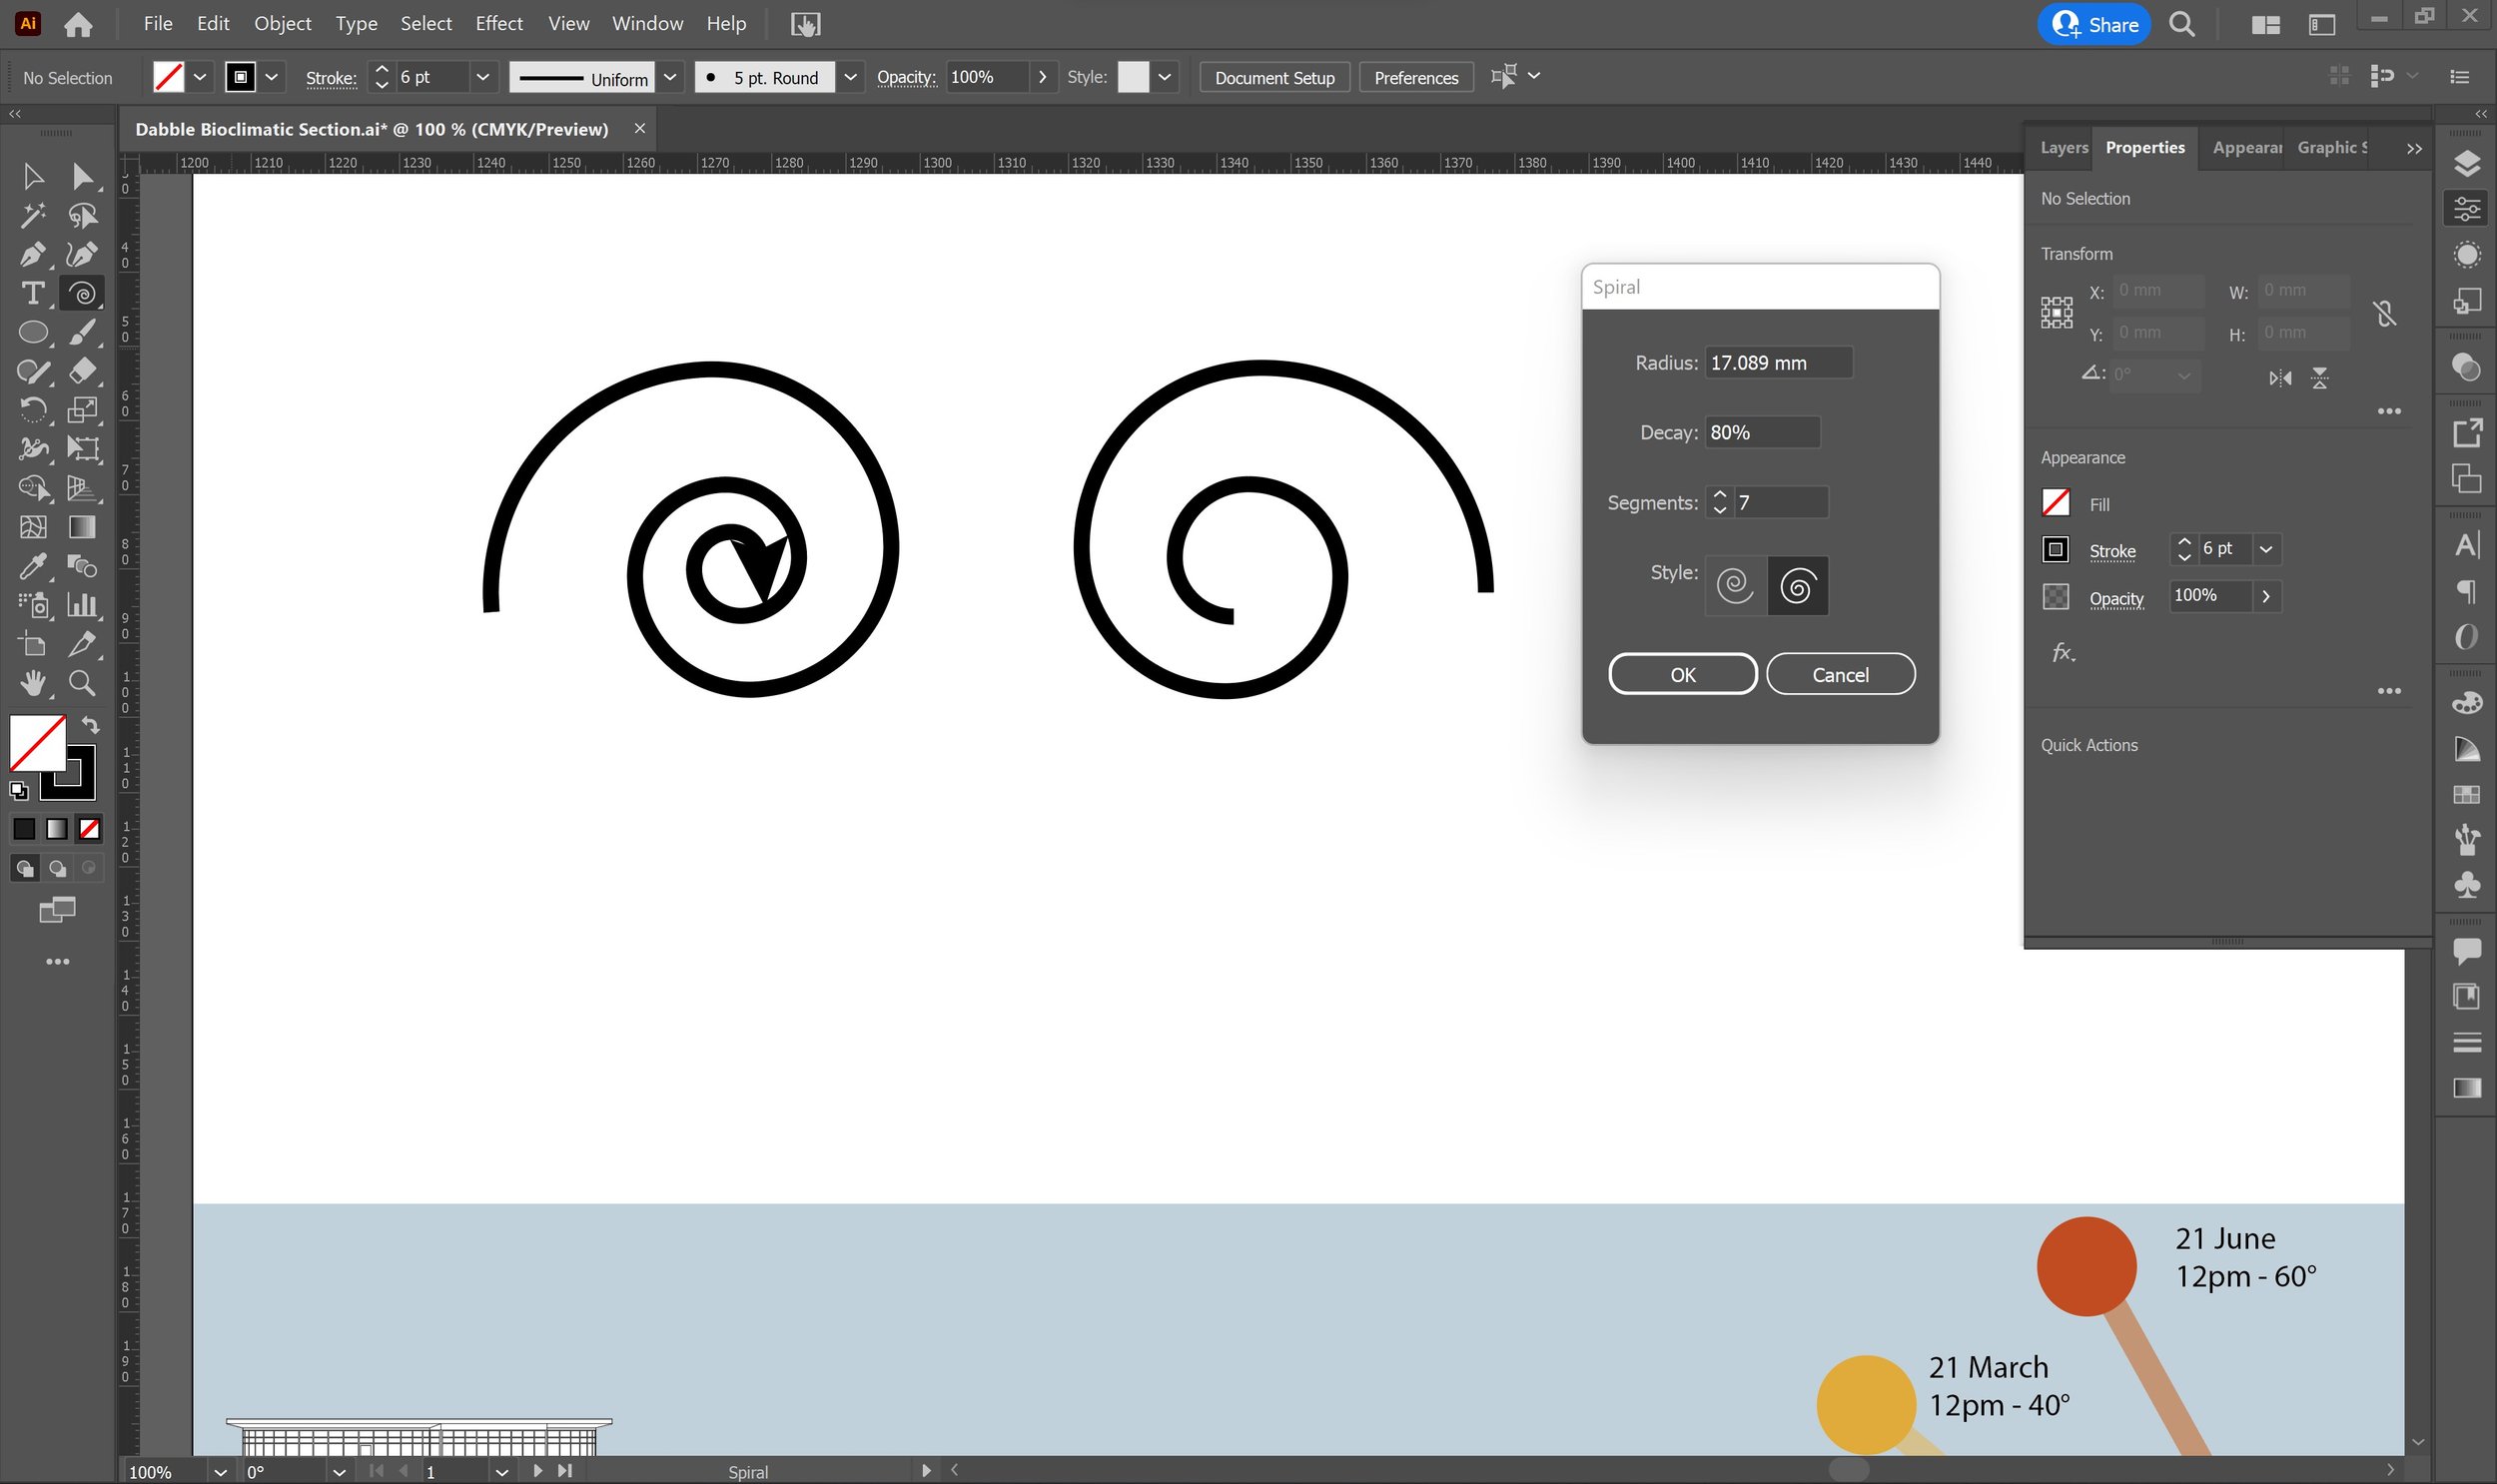Set the None fill mode button

click(x=90, y=829)
